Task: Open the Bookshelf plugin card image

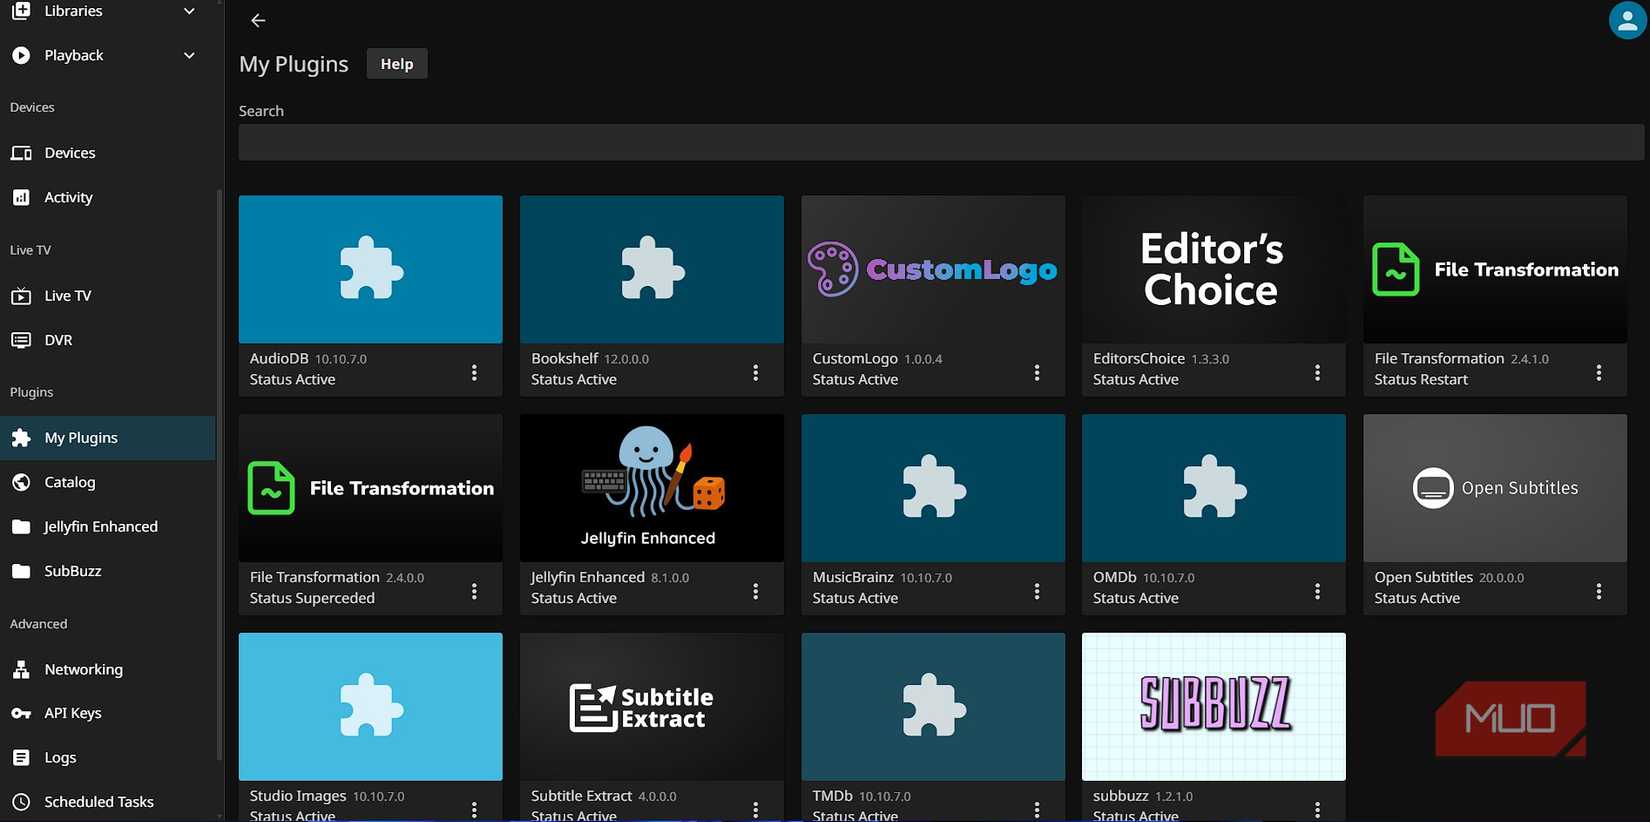Action: [652, 270]
